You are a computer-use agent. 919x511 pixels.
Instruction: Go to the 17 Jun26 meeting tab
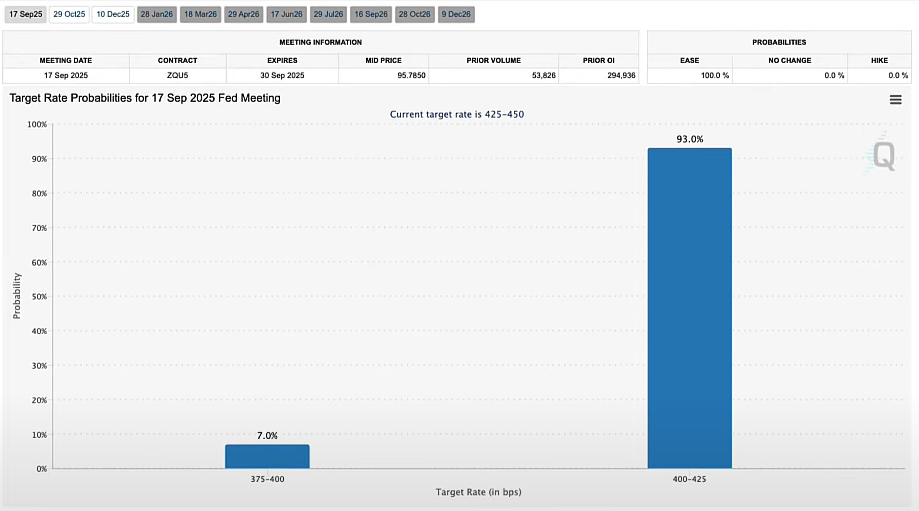tap(286, 14)
